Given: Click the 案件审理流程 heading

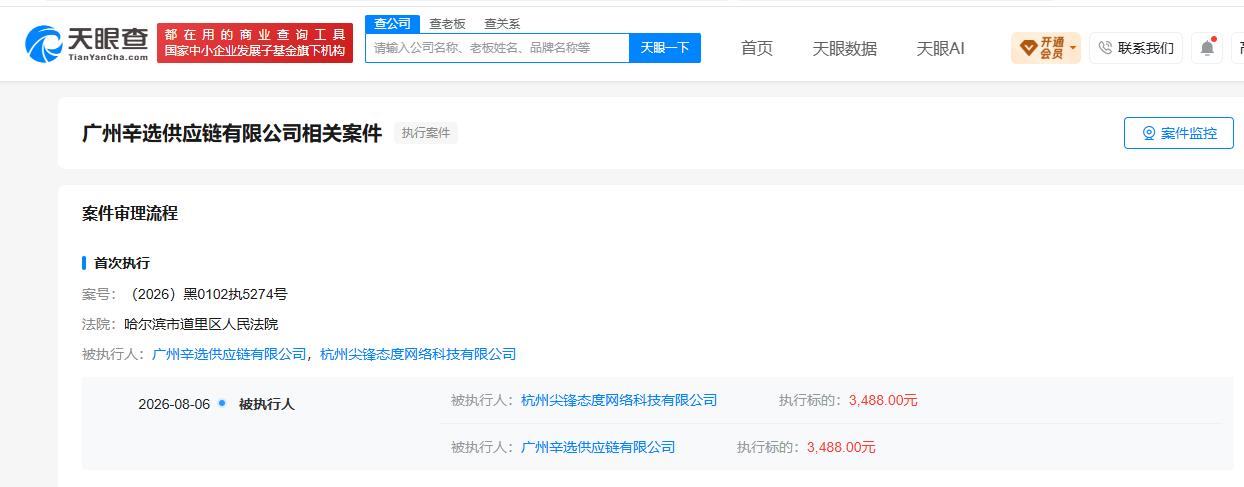Looking at the screenshot, I should click(130, 213).
